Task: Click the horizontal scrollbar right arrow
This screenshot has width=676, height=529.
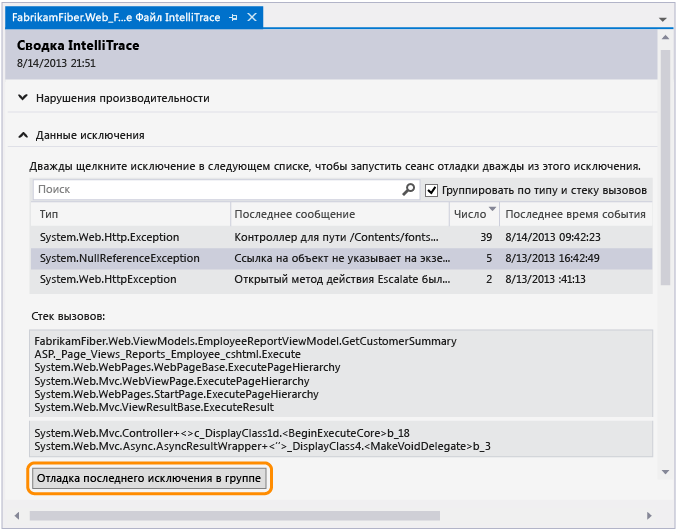Action: pos(649,516)
